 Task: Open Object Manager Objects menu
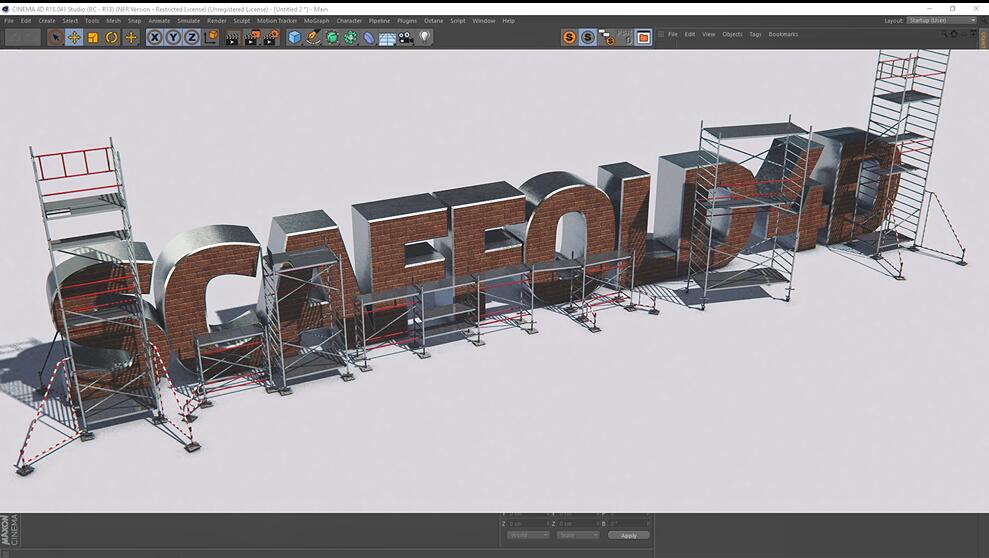tap(732, 34)
